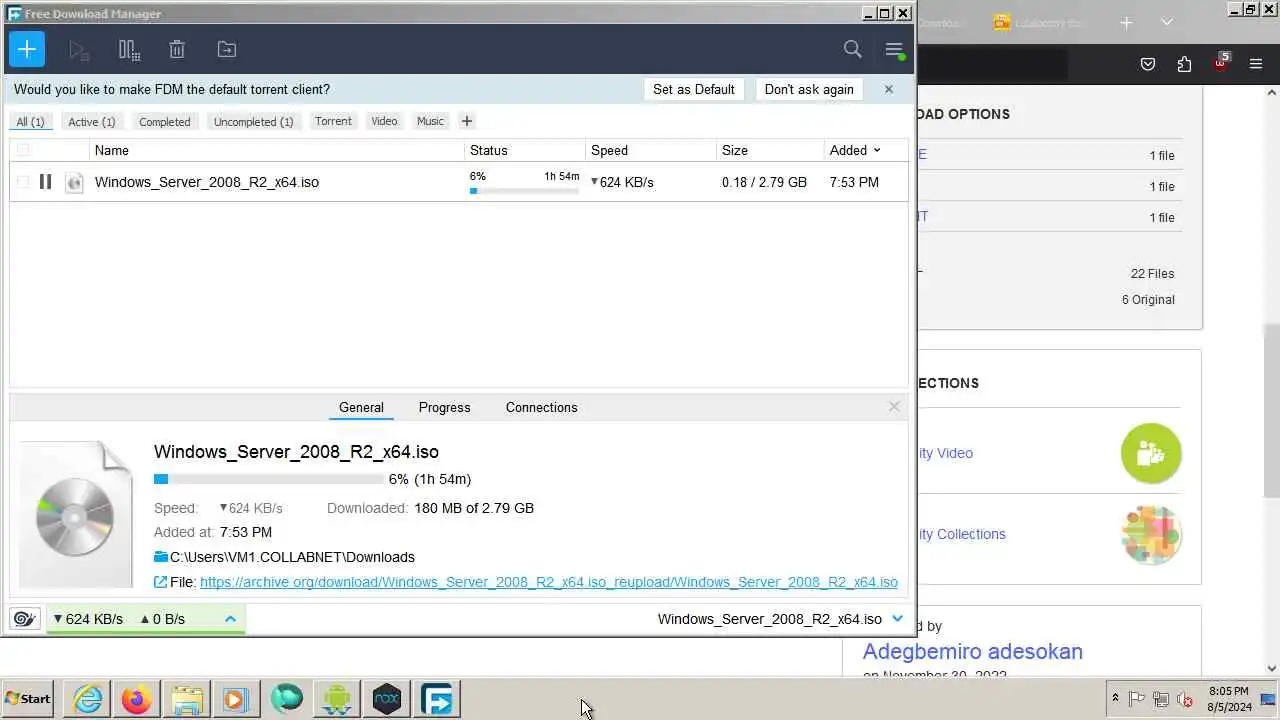Open the search magnifier in FDM

click(x=853, y=49)
